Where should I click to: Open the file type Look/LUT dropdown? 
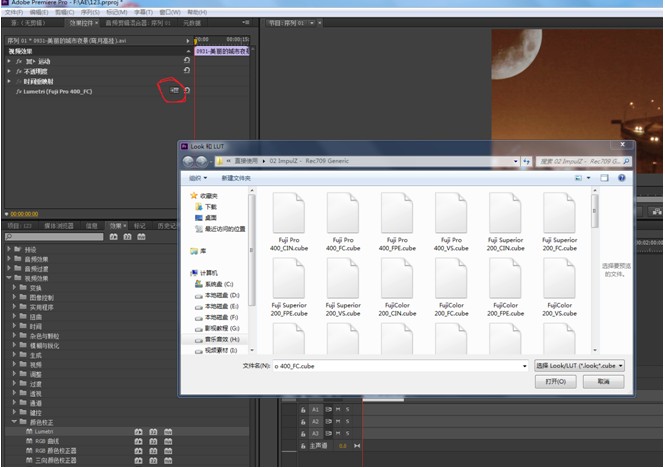tap(579, 366)
